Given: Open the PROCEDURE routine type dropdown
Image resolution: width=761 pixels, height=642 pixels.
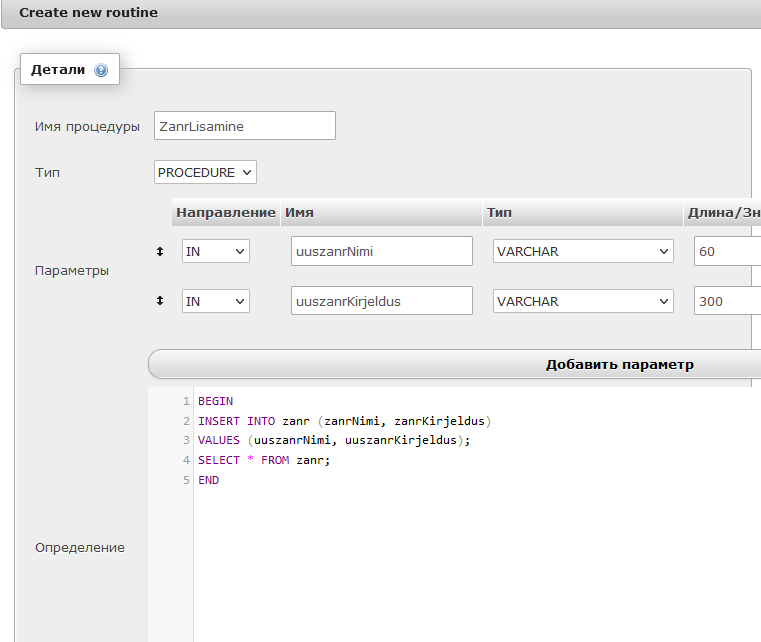Looking at the screenshot, I should [205, 172].
